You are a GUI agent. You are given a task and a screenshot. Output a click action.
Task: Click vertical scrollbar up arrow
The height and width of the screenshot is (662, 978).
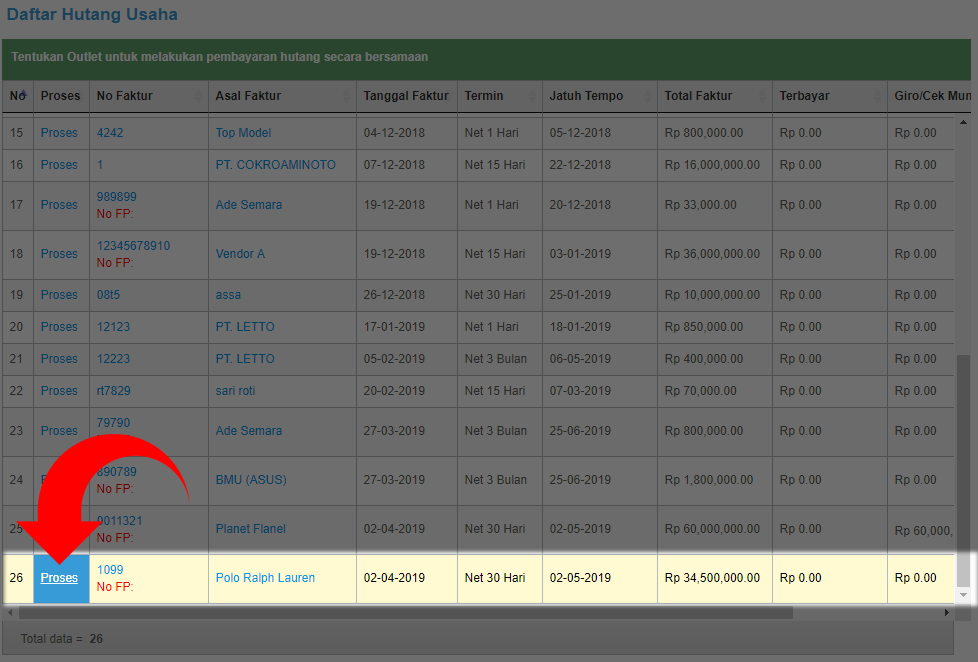click(x=964, y=122)
